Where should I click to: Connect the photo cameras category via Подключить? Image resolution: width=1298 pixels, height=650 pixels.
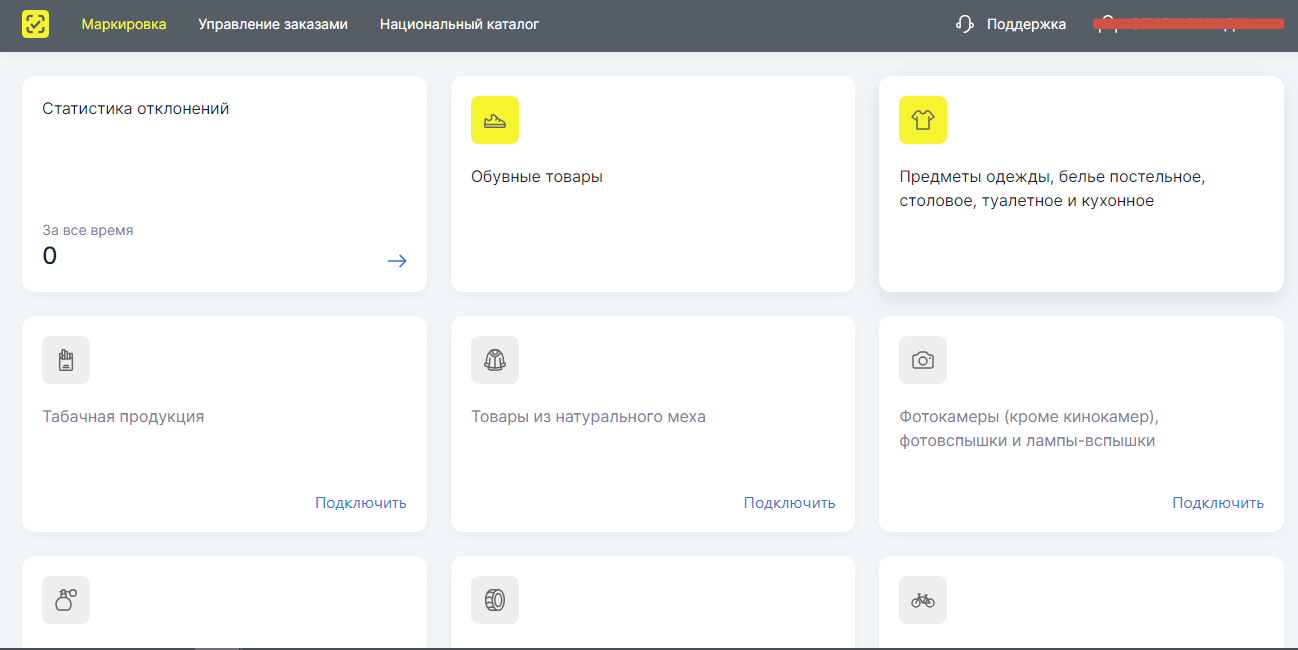1217,502
